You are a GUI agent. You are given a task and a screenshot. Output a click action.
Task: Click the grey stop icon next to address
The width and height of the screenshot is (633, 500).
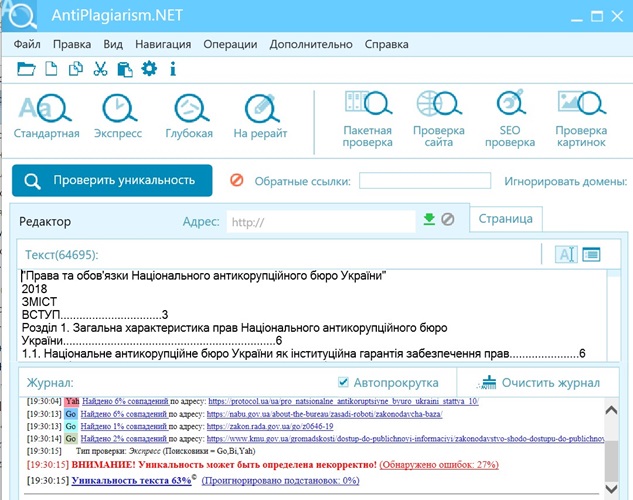[x=447, y=219]
